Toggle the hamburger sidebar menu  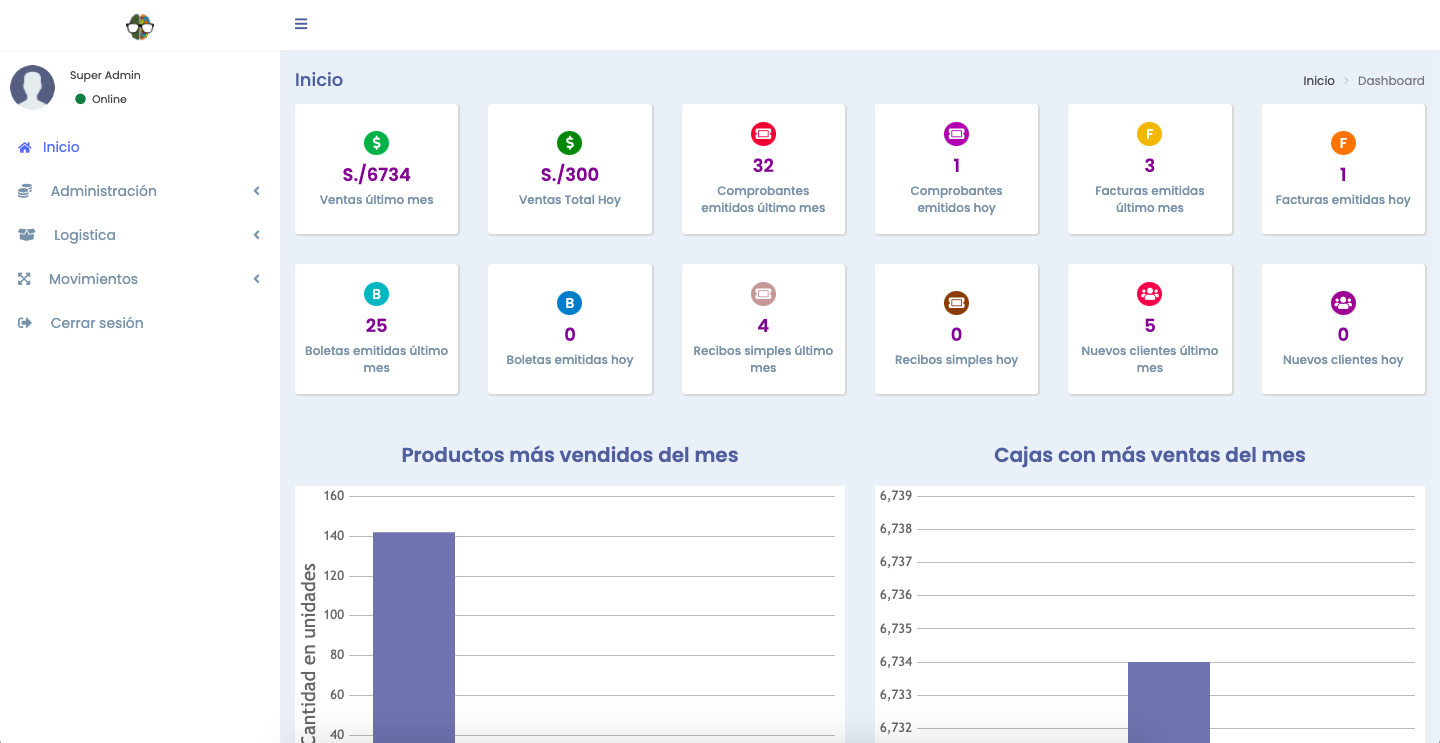pos(301,24)
